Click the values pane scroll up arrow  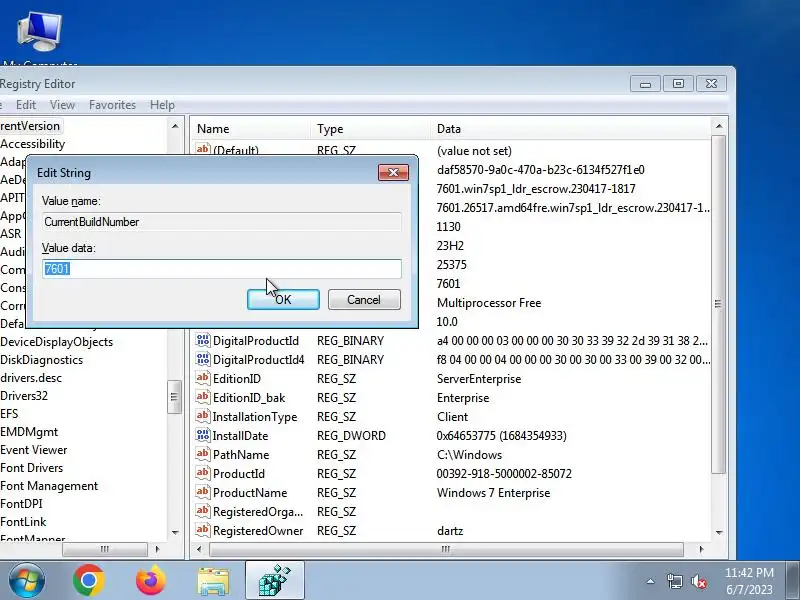pos(718,126)
